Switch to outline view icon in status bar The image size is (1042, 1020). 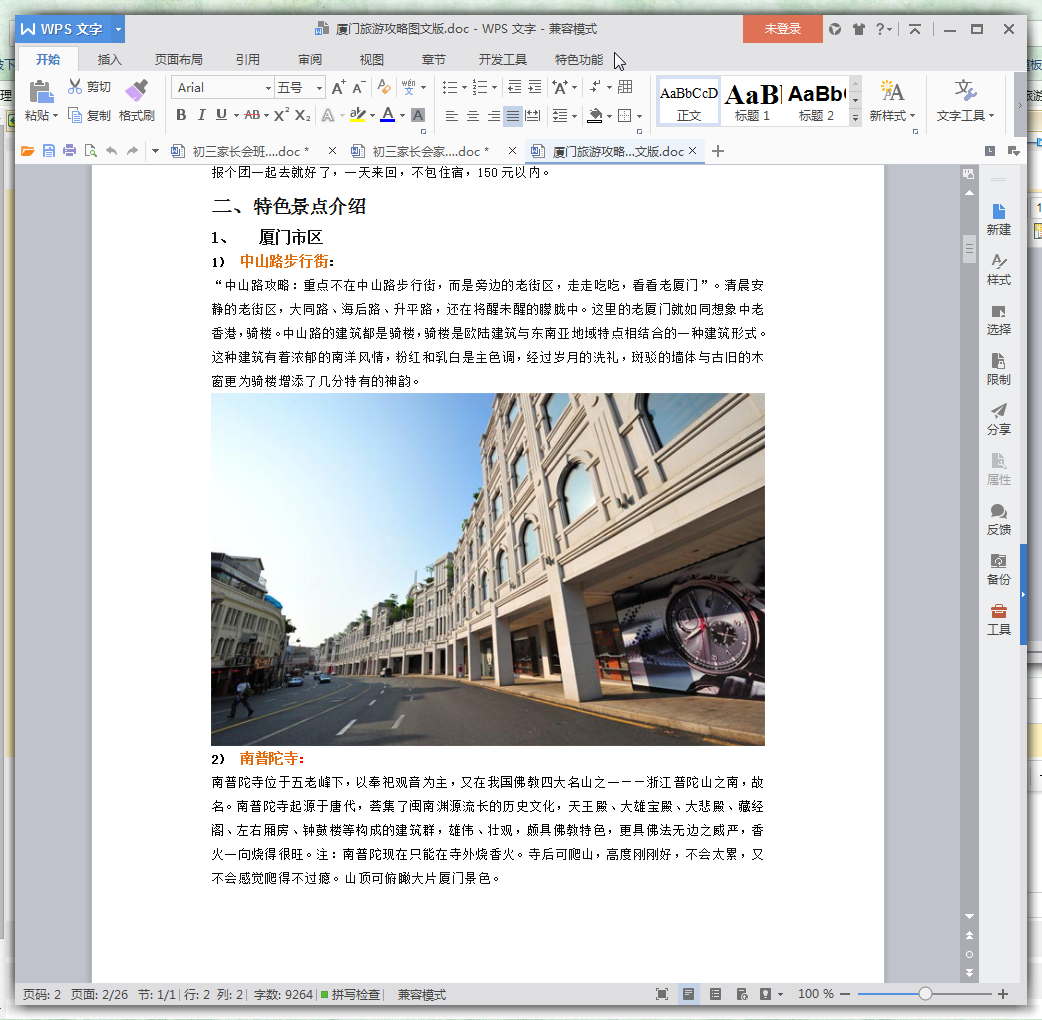coord(715,994)
